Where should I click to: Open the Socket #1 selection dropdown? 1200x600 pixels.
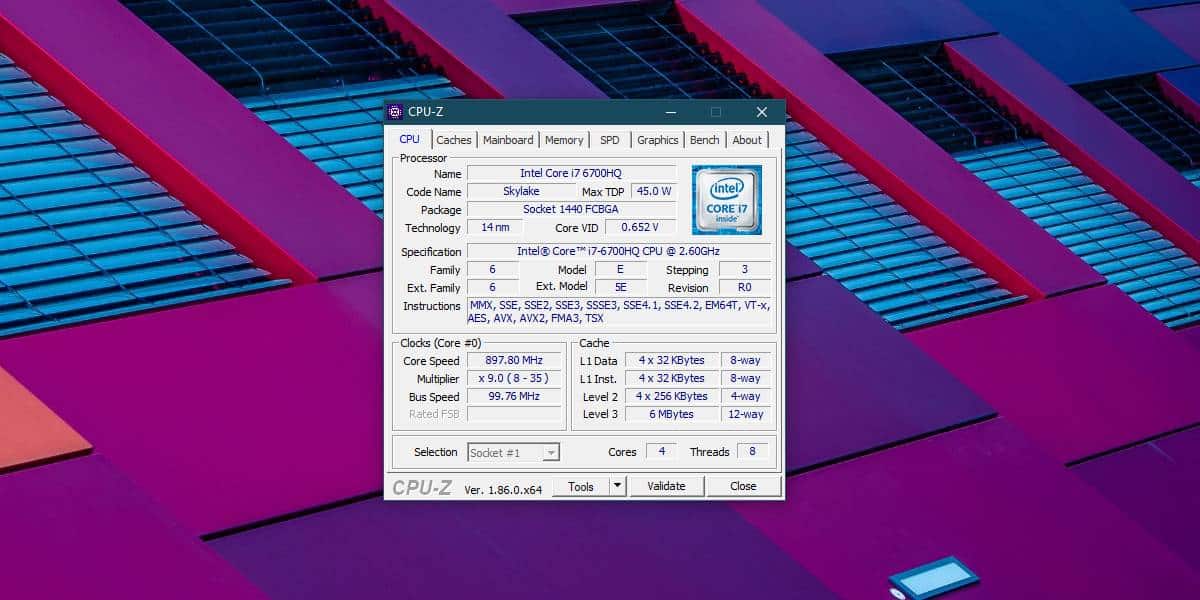[514, 452]
